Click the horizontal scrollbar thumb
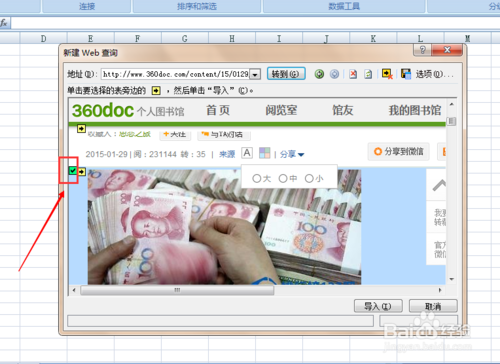Image resolution: width=500 pixels, height=364 pixels. pos(177,290)
